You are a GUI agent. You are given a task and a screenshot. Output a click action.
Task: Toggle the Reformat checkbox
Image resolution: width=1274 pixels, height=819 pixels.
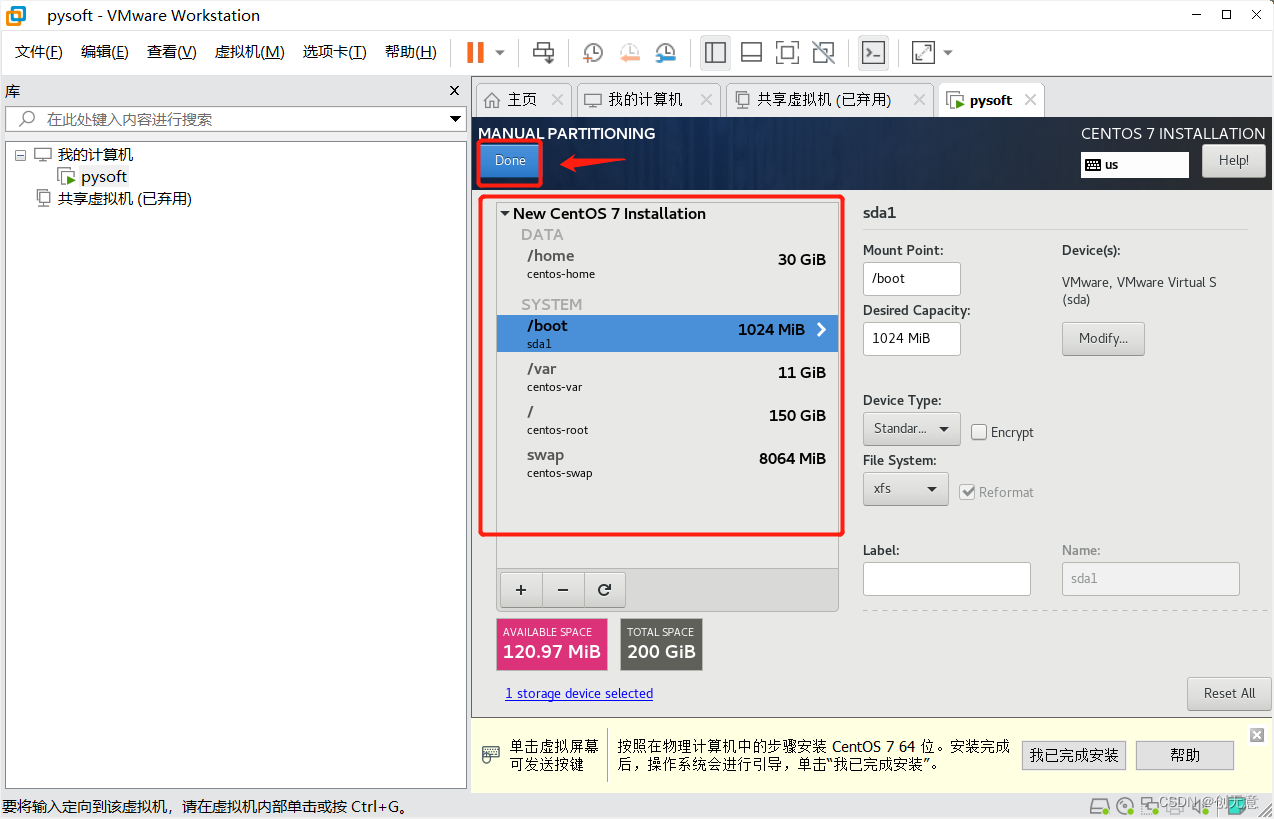click(x=967, y=492)
